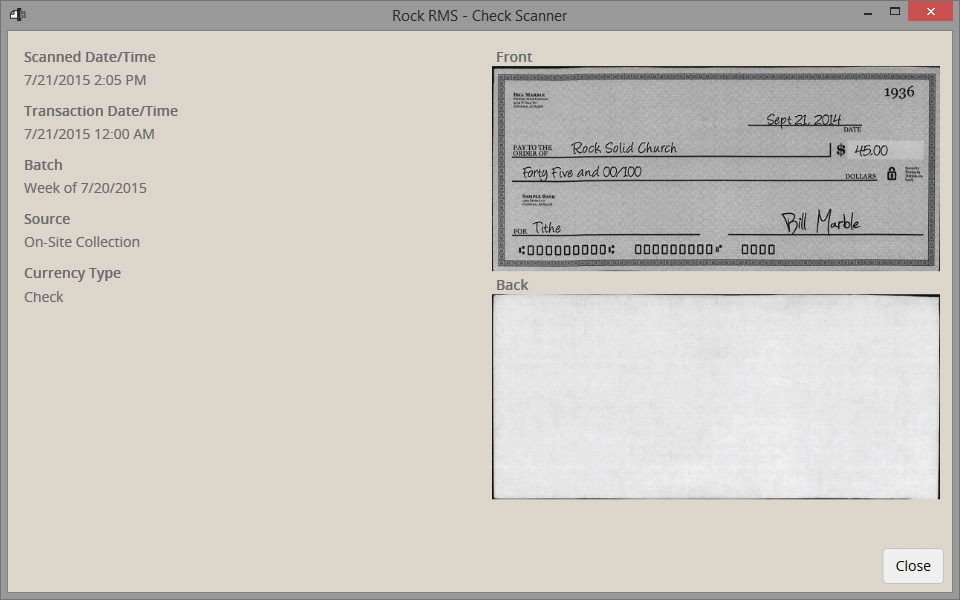Click the Rock RMS - Check Scanner title
Image resolution: width=960 pixels, height=600 pixels.
[x=480, y=15]
